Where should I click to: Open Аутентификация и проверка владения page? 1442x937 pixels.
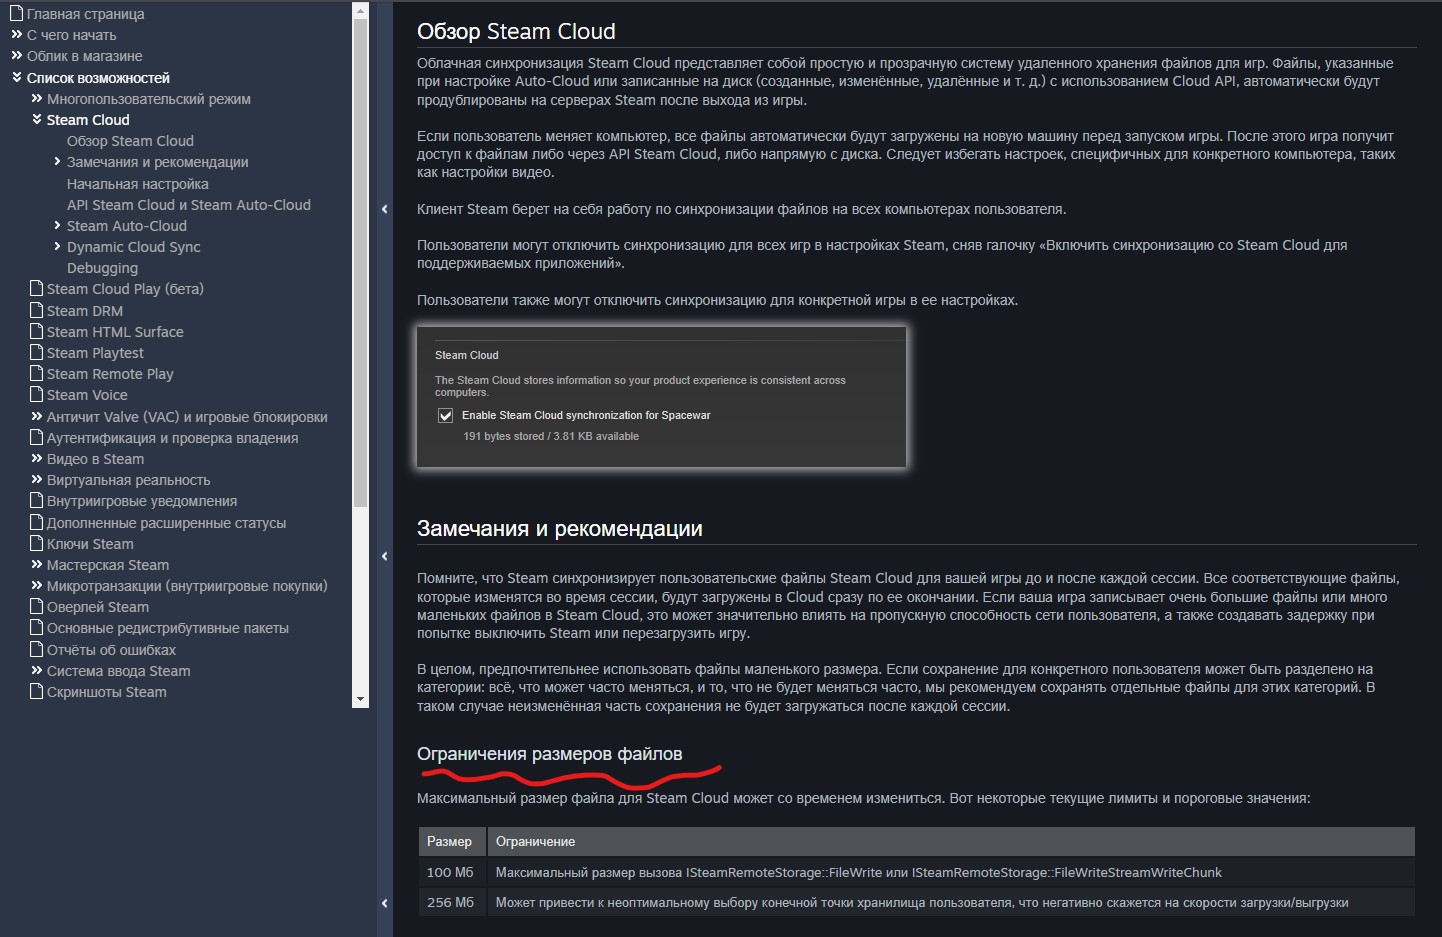(x=172, y=438)
